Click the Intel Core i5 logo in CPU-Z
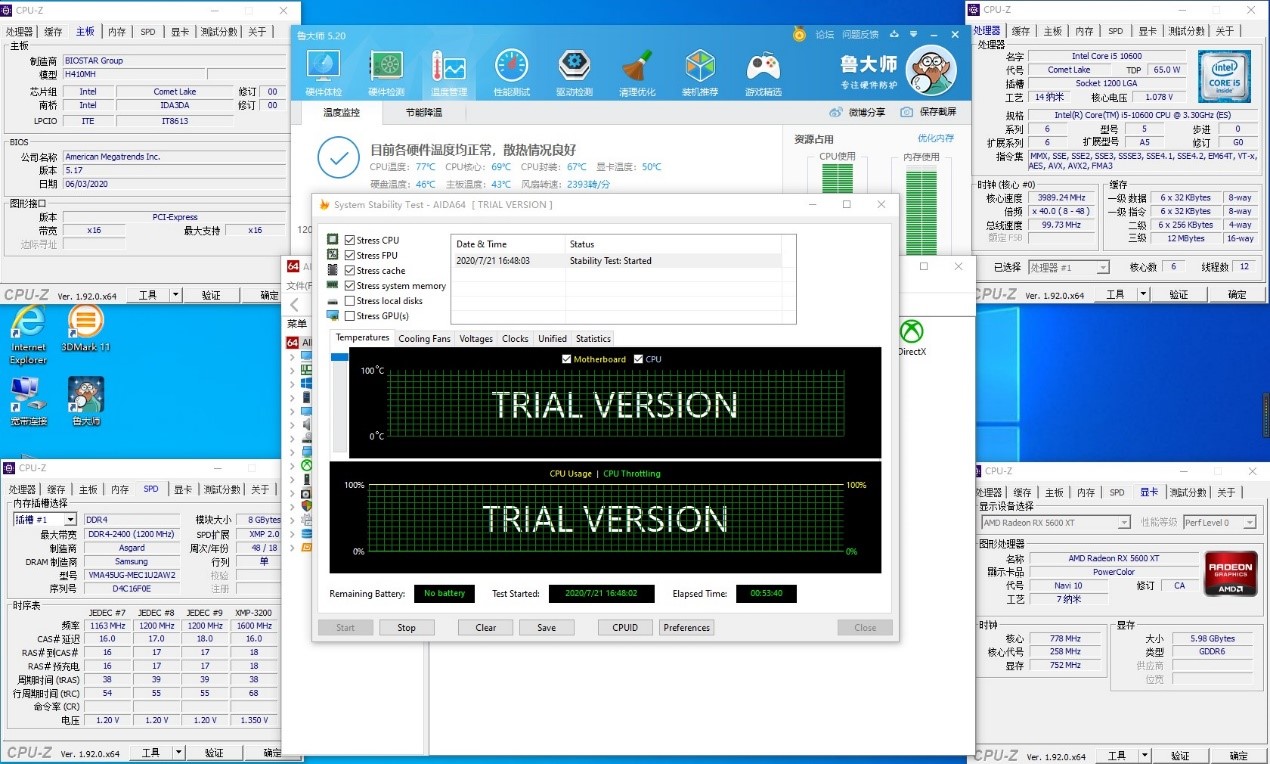This screenshot has height=764, width=1270. click(1225, 76)
